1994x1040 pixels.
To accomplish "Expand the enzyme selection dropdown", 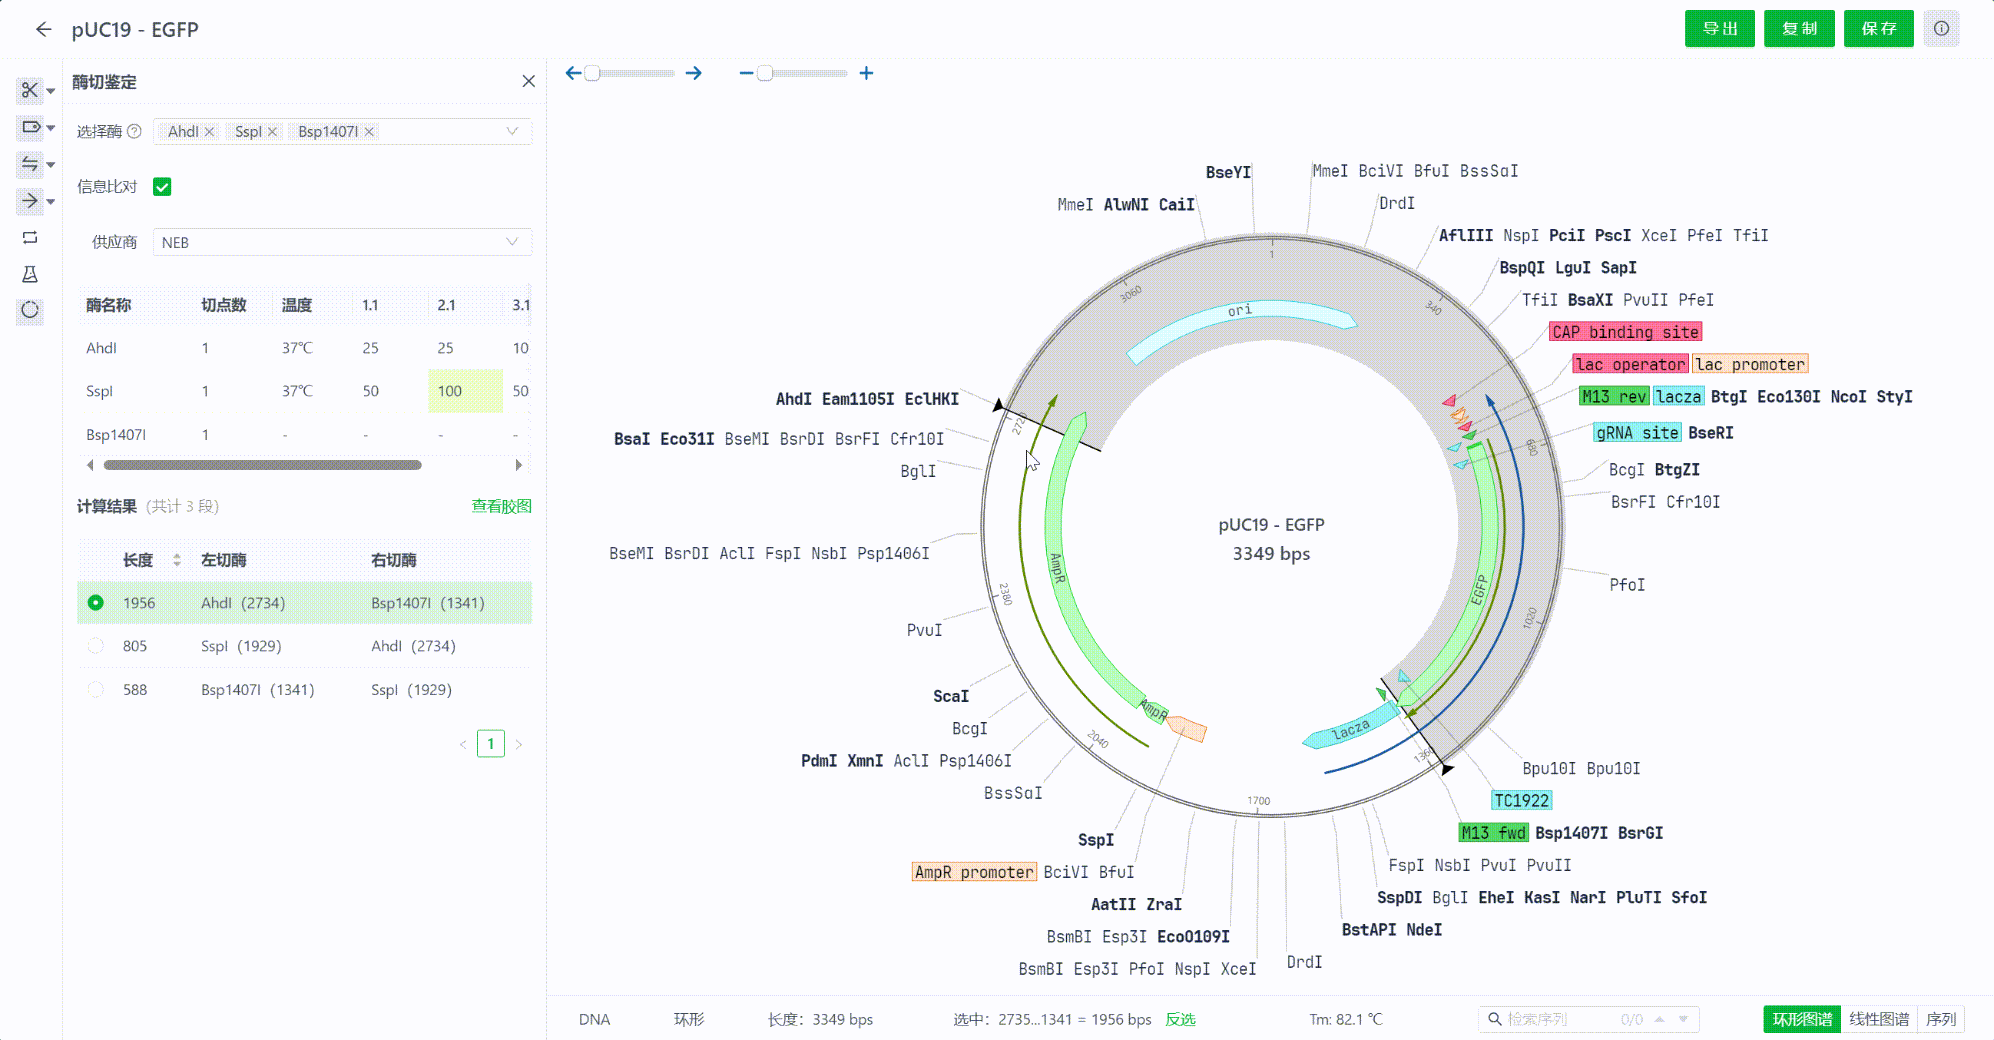I will [512, 132].
